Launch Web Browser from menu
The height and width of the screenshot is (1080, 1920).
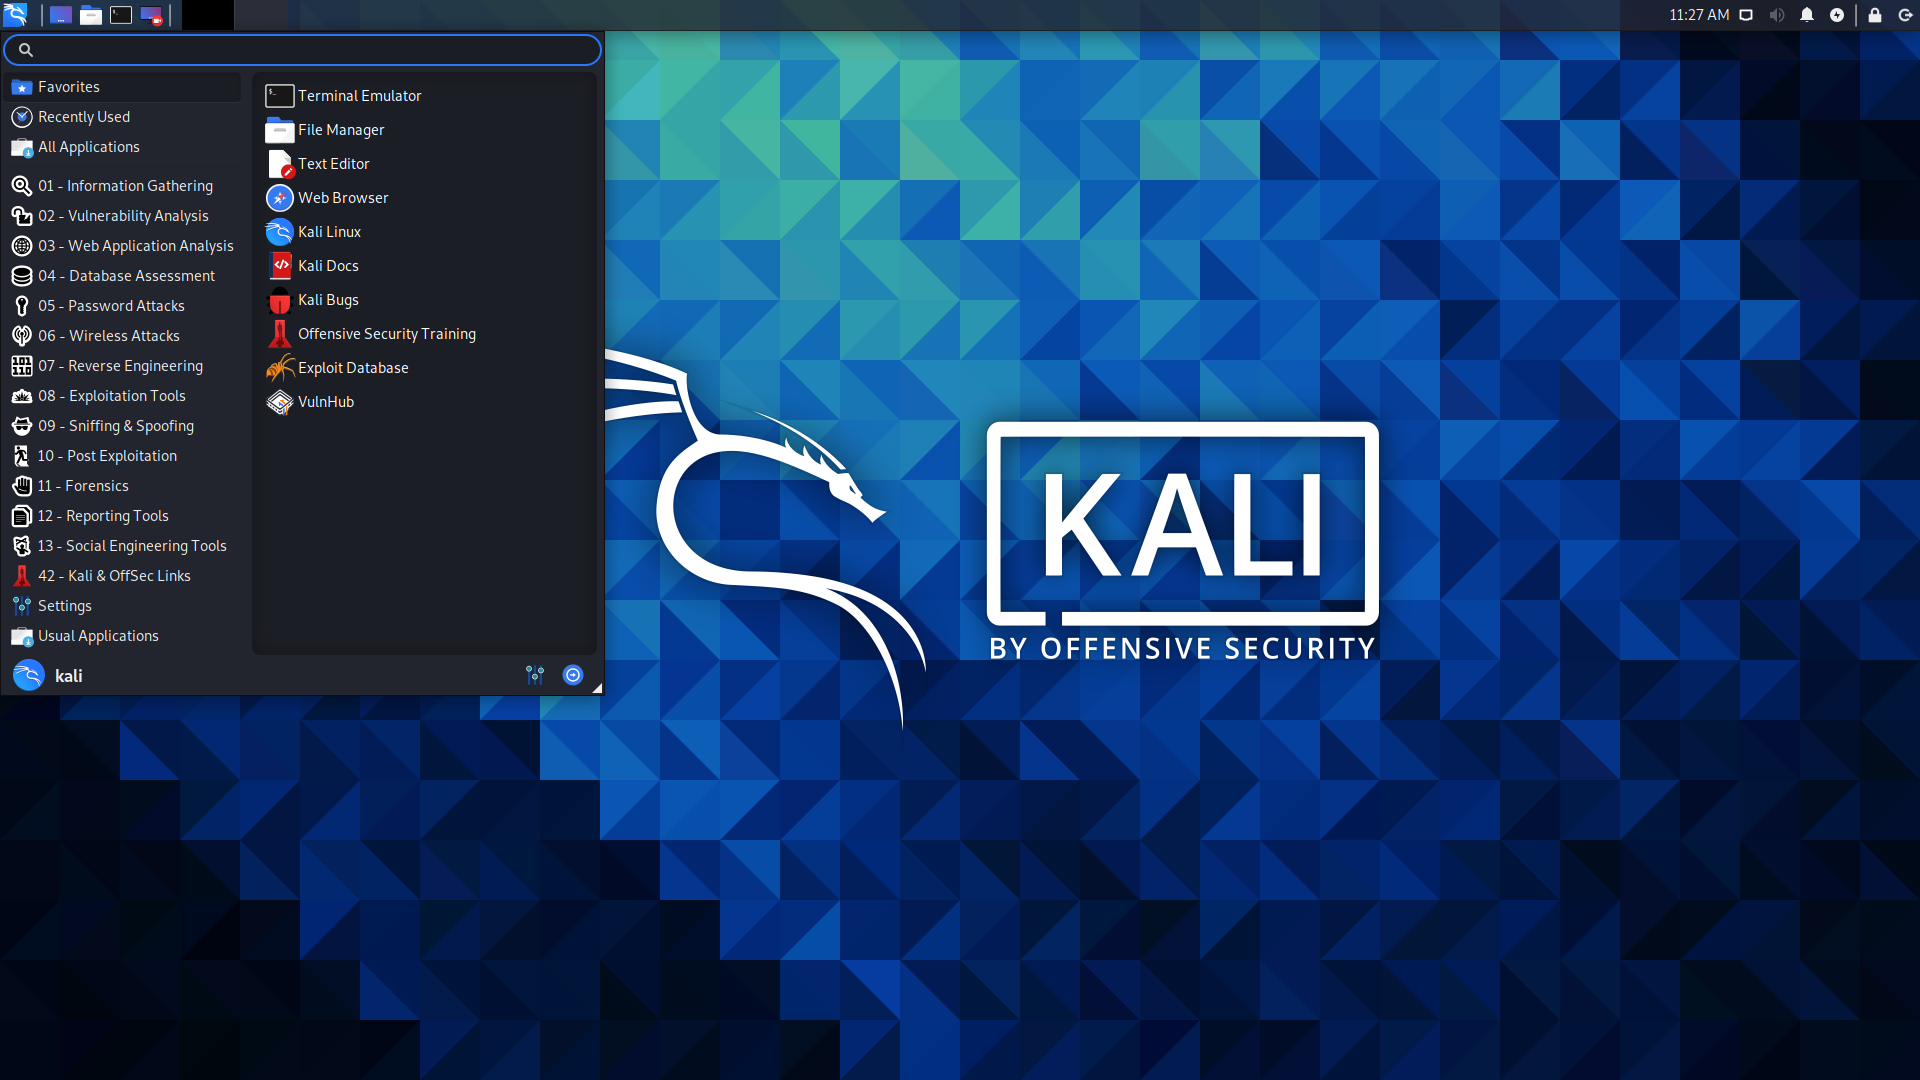tap(343, 196)
